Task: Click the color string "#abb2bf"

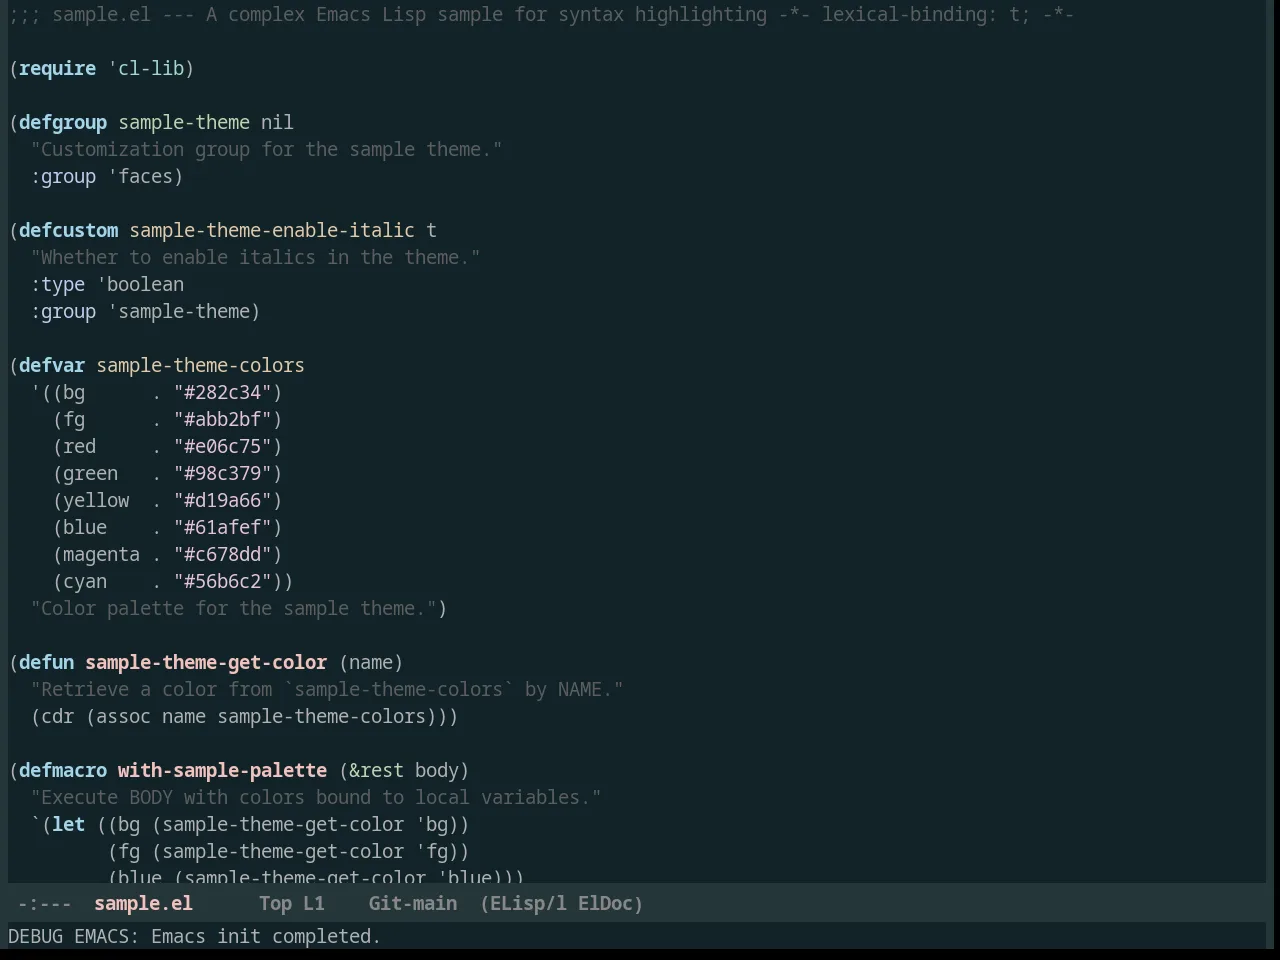Action: pyautogui.click(x=223, y=419)
